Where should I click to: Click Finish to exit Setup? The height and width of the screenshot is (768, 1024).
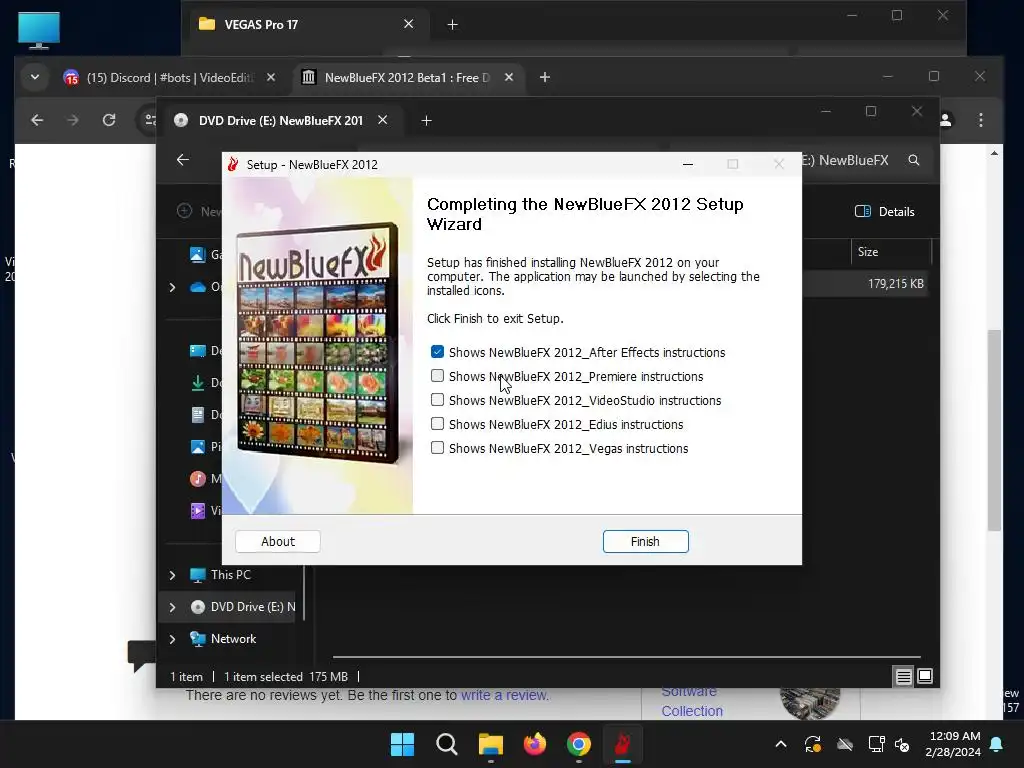pyautogui.click(x=645, y=541)
